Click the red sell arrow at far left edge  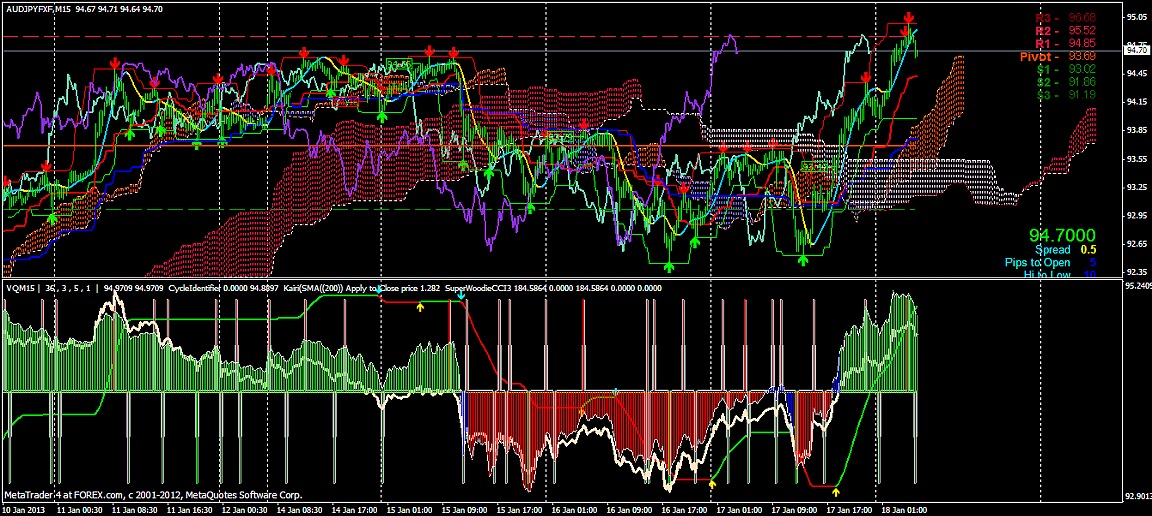(x=6, y=182)
